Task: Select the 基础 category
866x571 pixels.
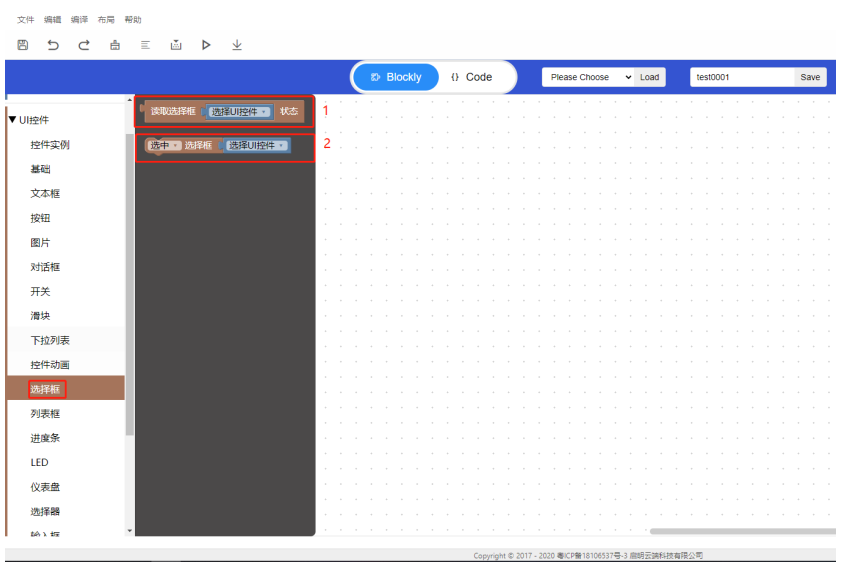Action: [x=40, y=169]
